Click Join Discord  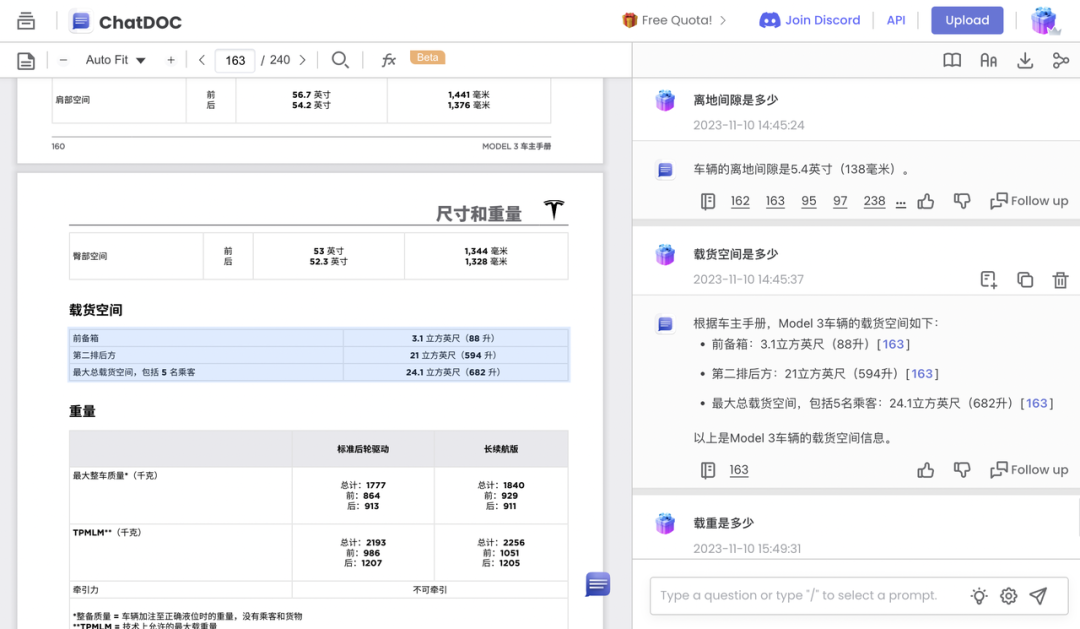tap(810, 19)
